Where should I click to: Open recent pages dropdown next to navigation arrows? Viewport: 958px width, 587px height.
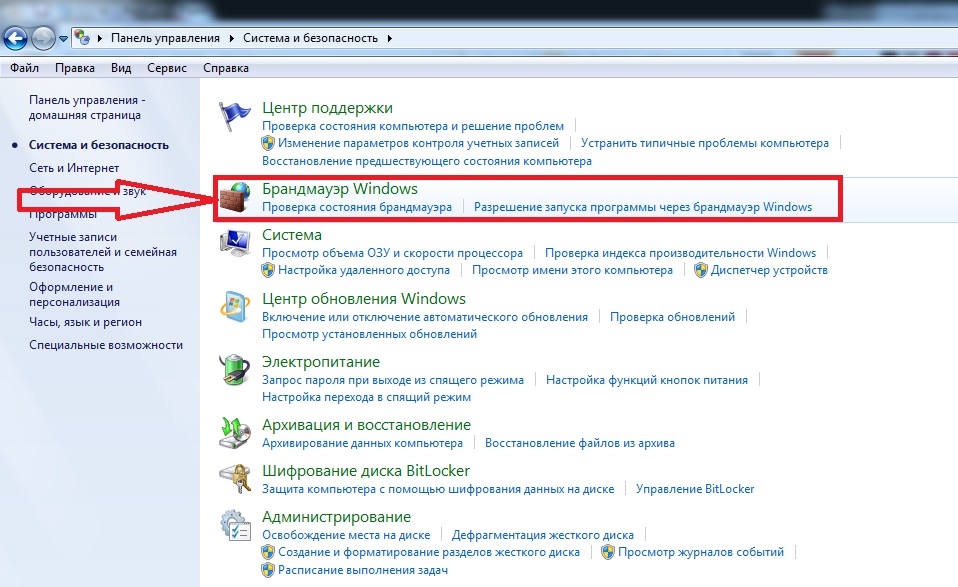point(63,39)
